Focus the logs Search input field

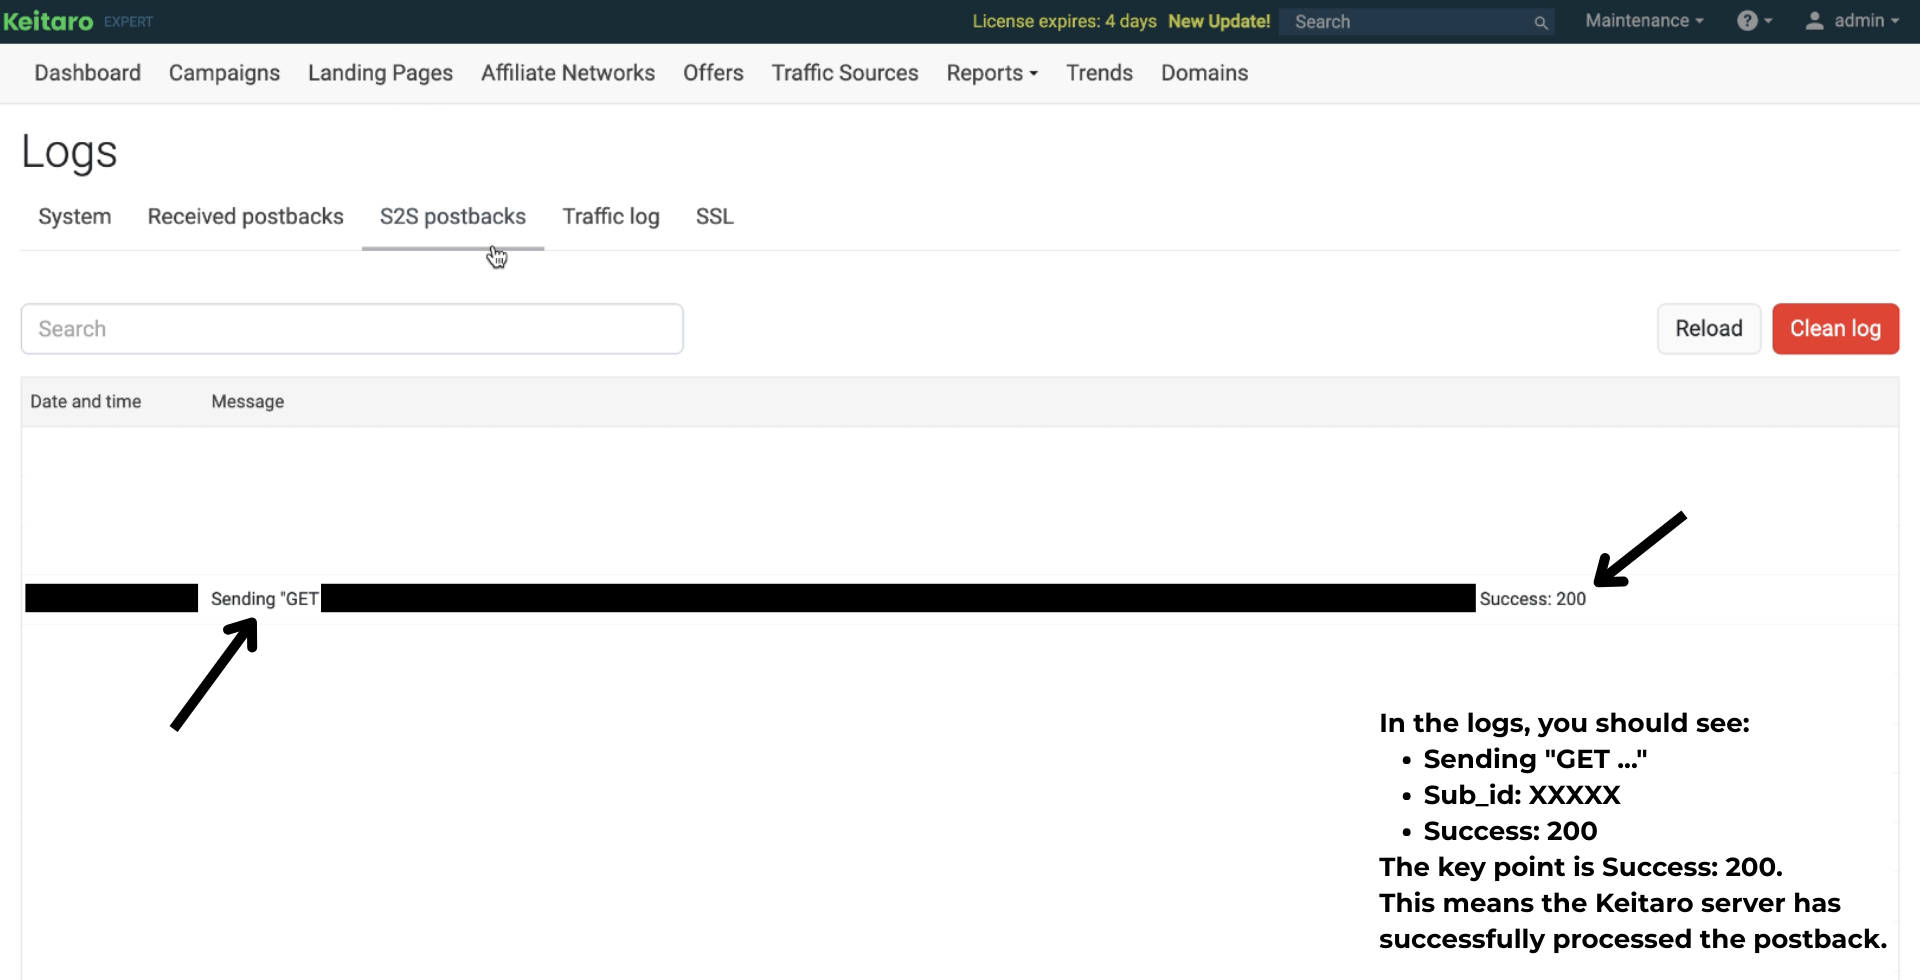352,329
